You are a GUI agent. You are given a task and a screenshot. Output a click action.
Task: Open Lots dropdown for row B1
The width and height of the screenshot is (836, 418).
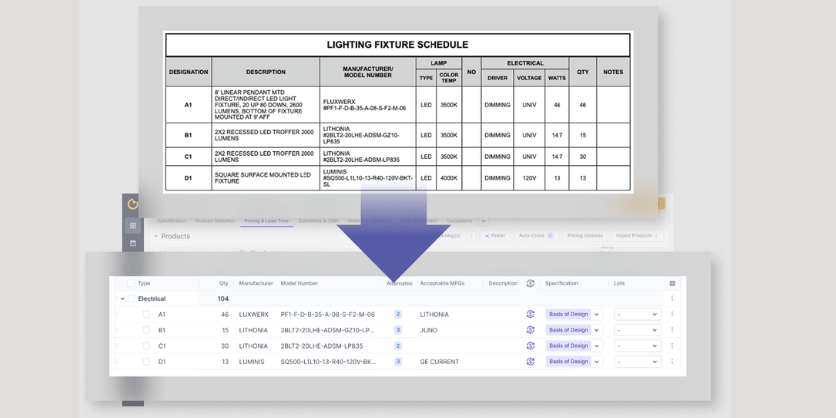638,330
